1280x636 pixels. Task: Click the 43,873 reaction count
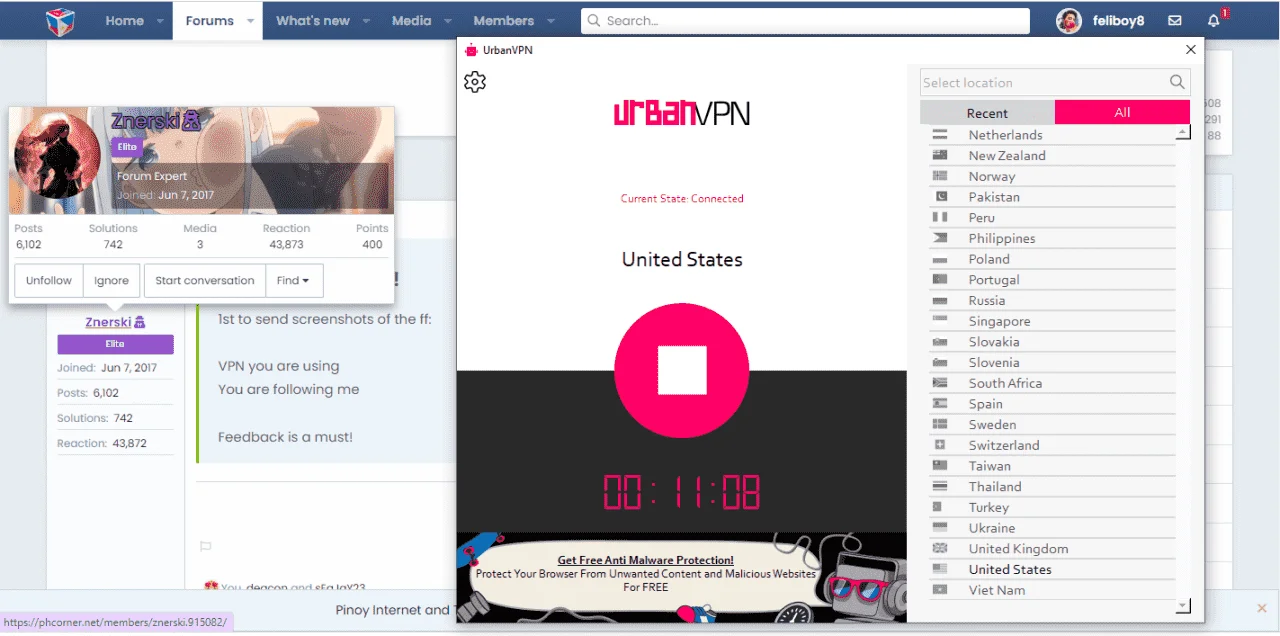pyautogui.click(x=286, y=245)
